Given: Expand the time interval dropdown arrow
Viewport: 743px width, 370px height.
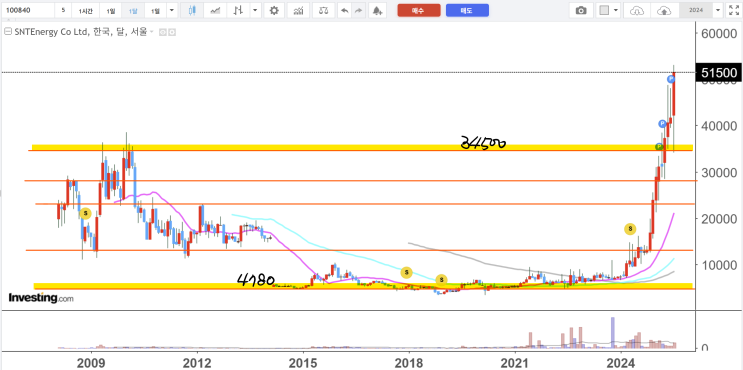Looking at the screenshot, I should click(x=172, y=10).
